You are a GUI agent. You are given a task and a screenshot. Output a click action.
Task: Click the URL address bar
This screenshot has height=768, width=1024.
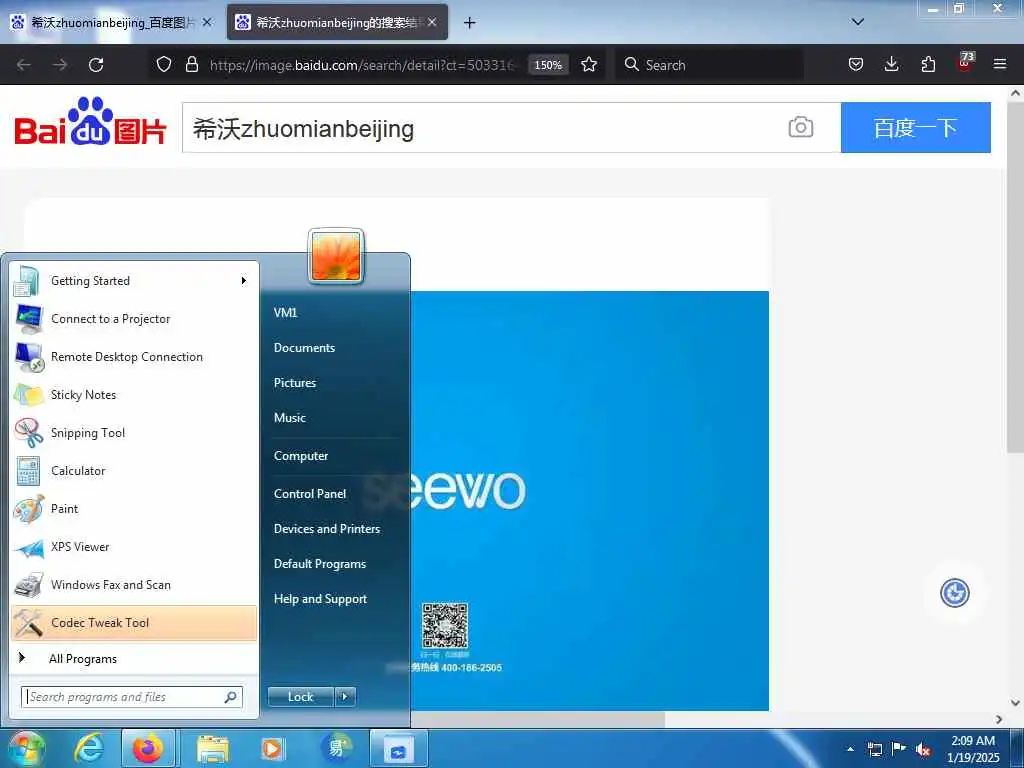[362, 65]
